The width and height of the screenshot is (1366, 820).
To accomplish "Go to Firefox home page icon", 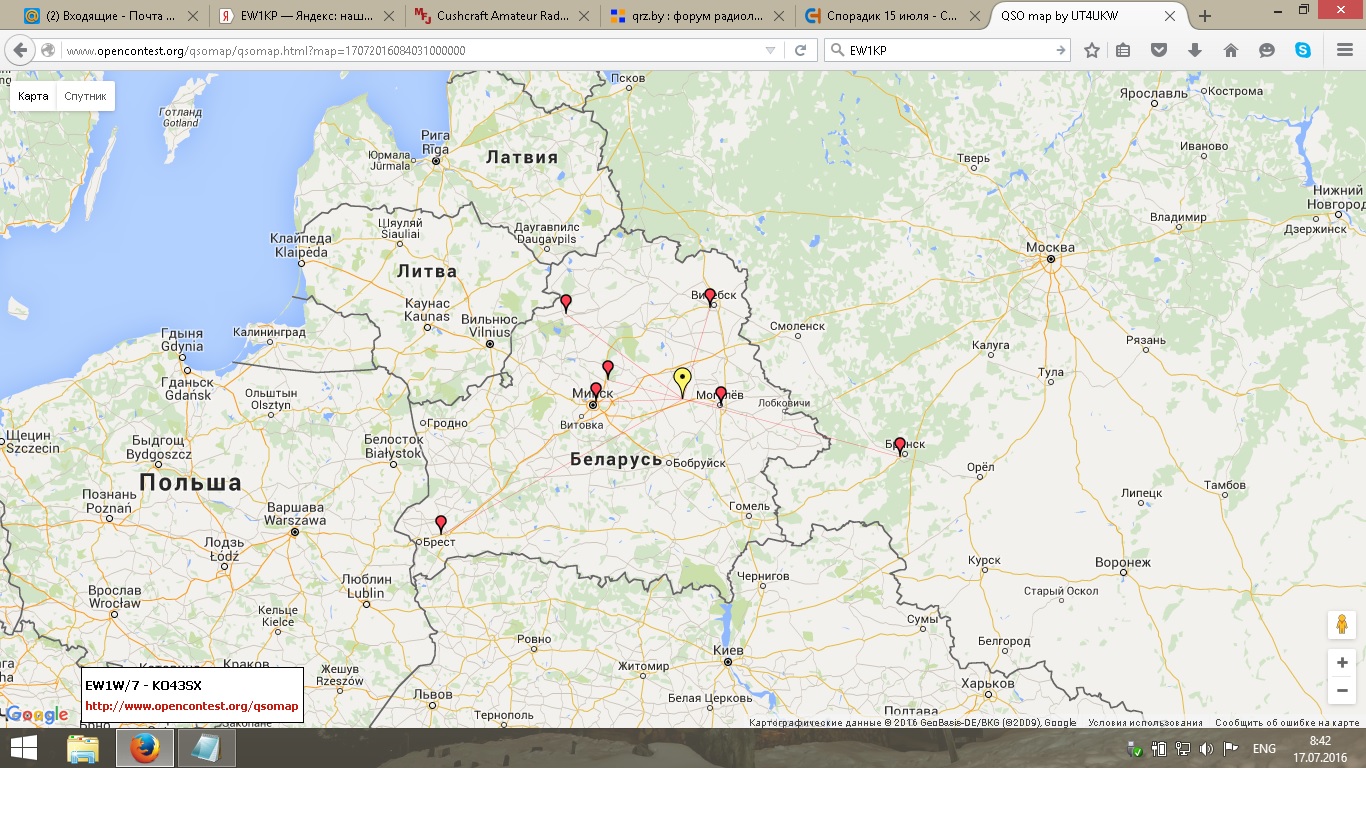I will tap(1230, 50).
